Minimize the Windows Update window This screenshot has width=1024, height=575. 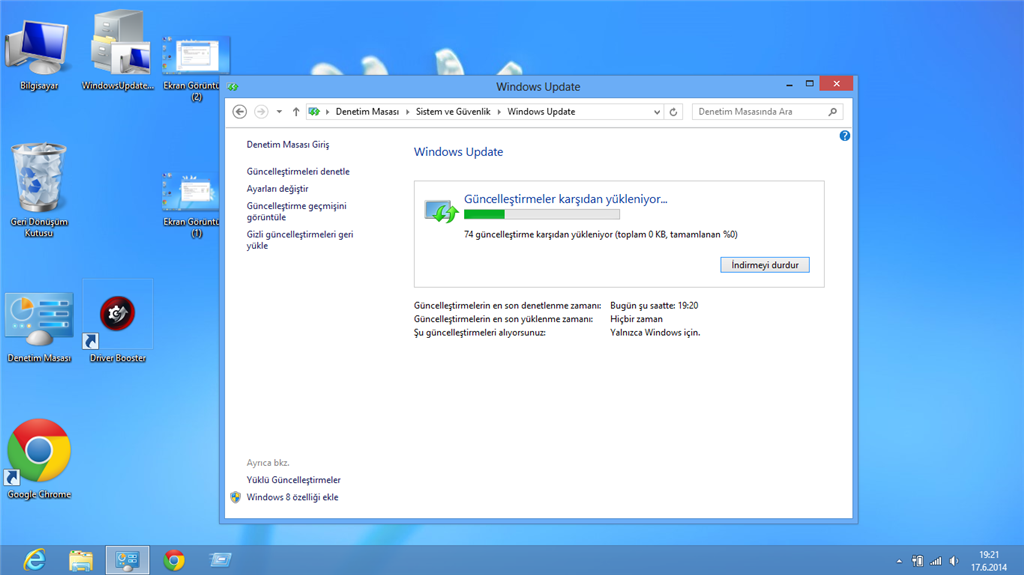tap(790, 84)
